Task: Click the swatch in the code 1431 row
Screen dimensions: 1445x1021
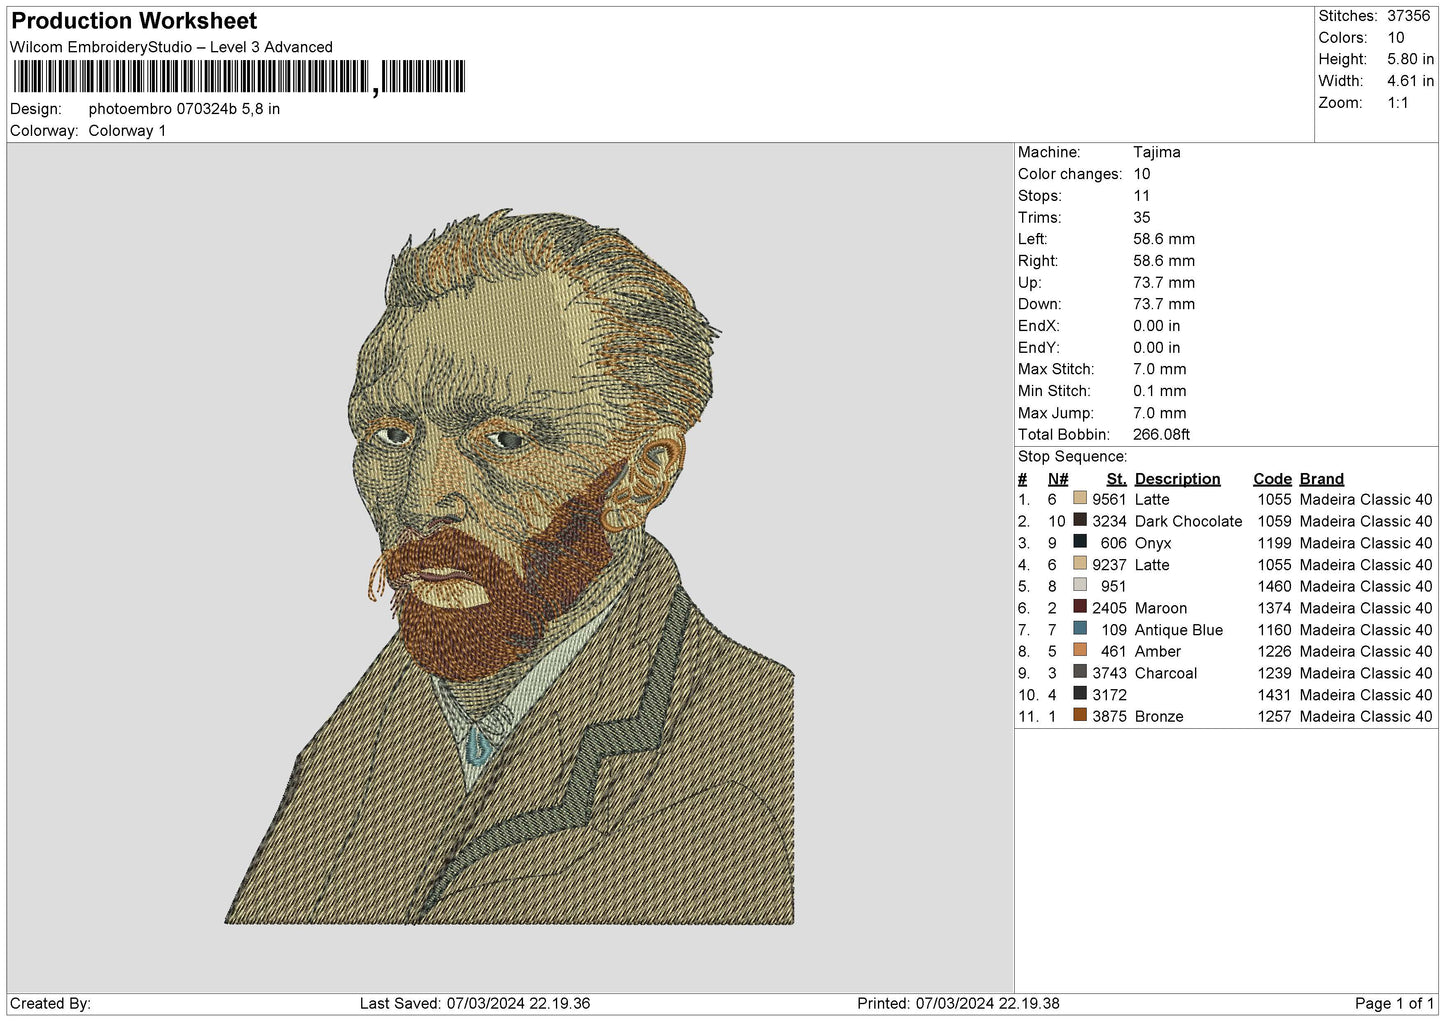Action: 1080,693
